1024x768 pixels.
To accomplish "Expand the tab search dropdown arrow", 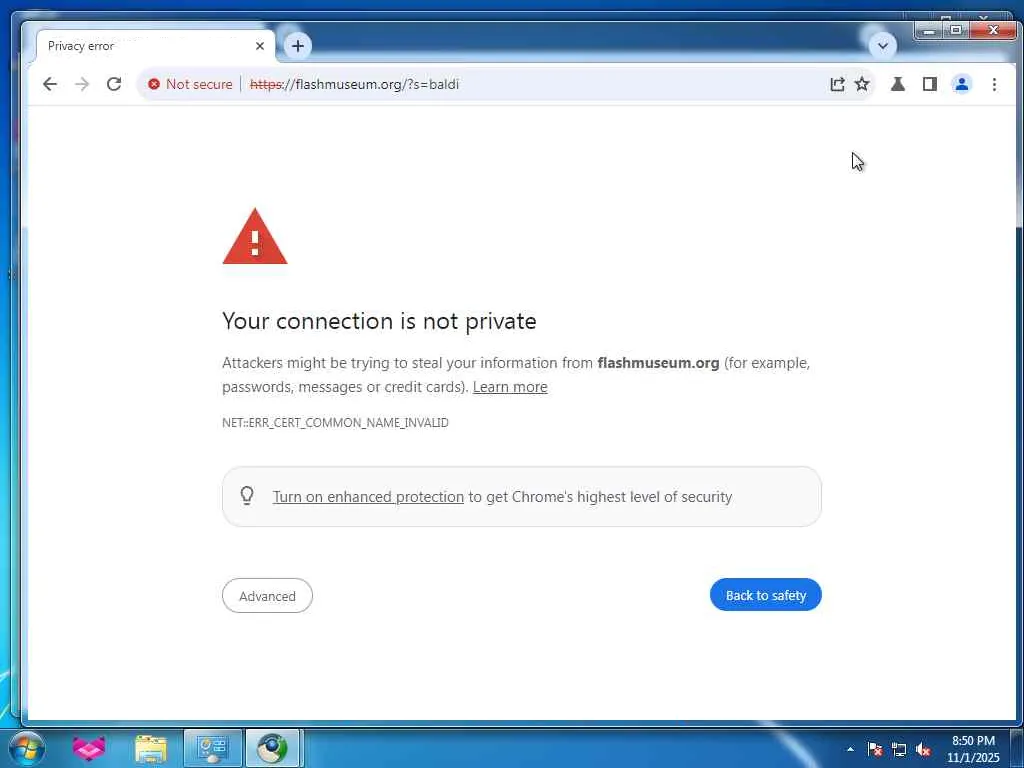I will point(882,46).
